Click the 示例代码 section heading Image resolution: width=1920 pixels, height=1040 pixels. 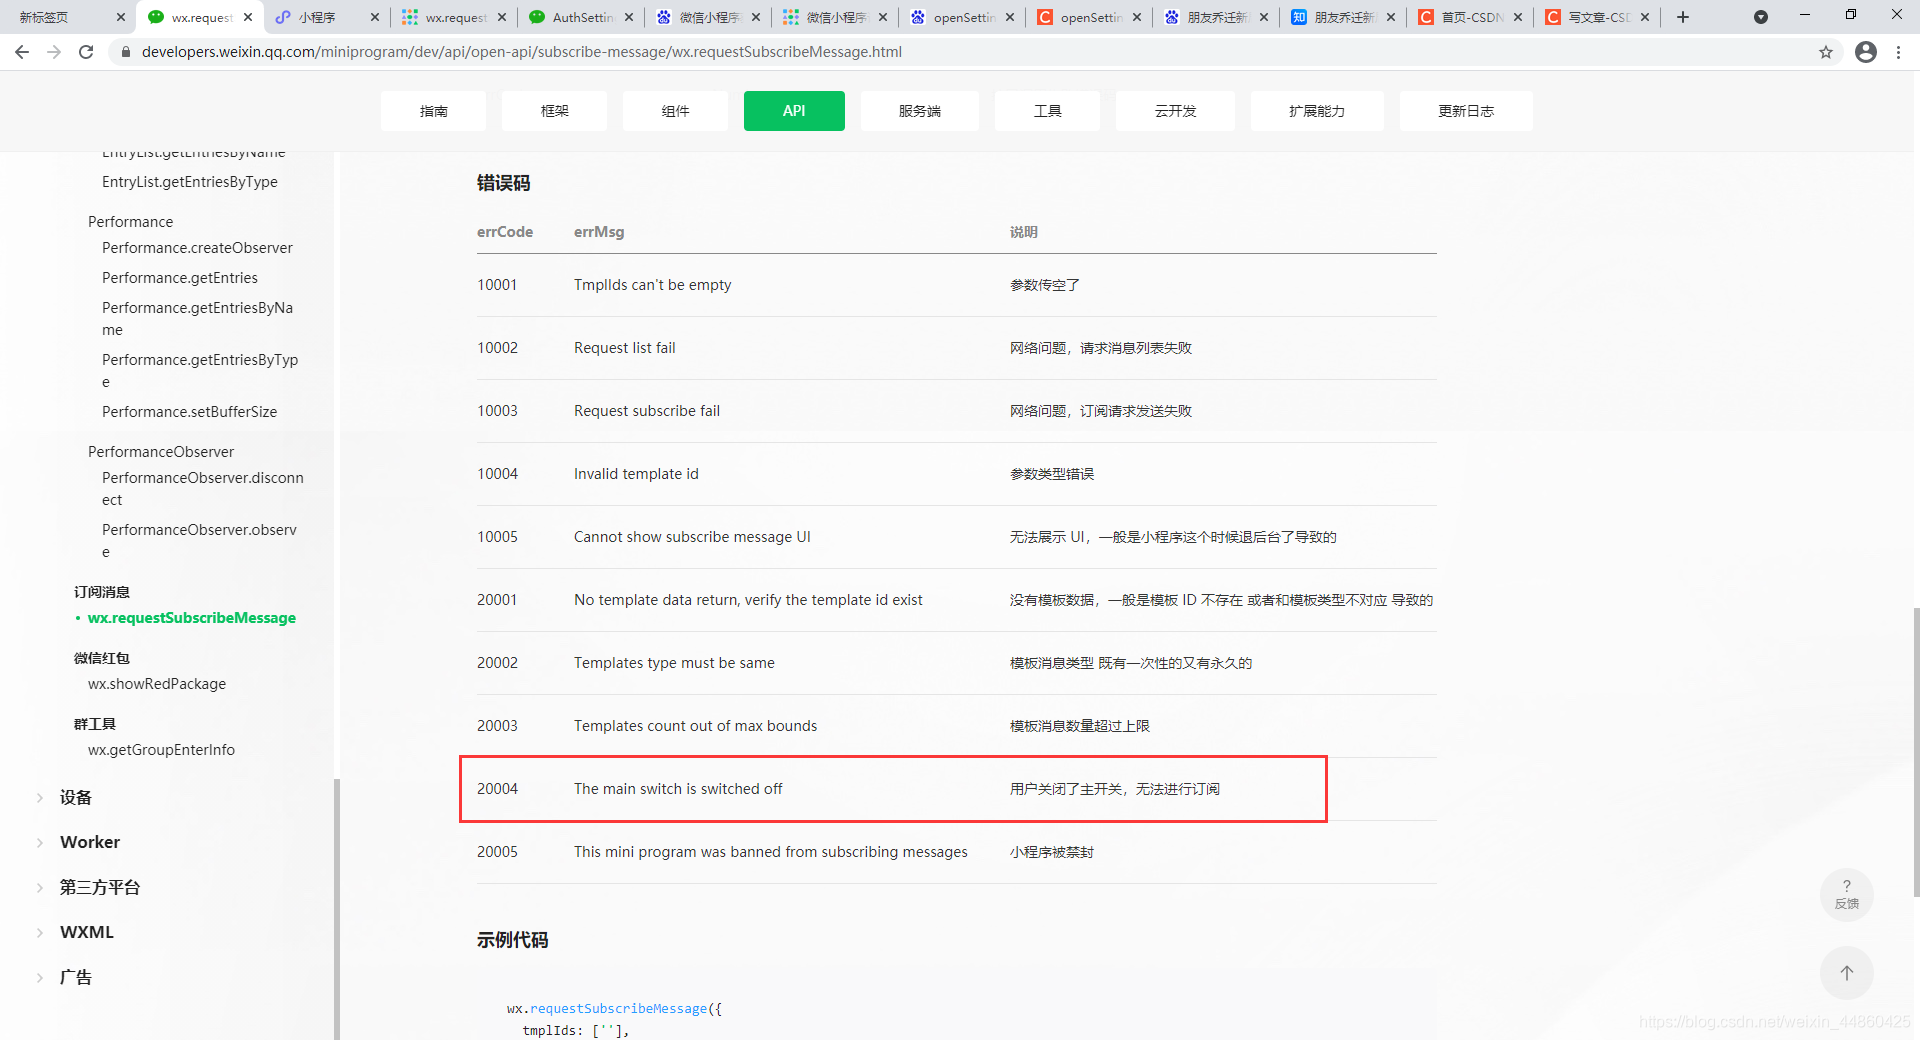512,940
